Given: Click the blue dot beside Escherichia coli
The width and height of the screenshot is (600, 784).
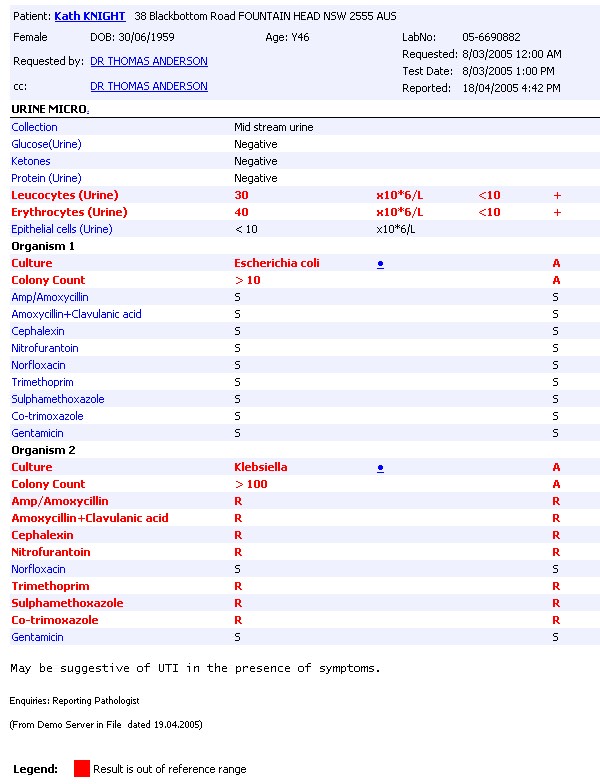Looking at the screenshot, I should pyautogui.click(x=381, y=264).
